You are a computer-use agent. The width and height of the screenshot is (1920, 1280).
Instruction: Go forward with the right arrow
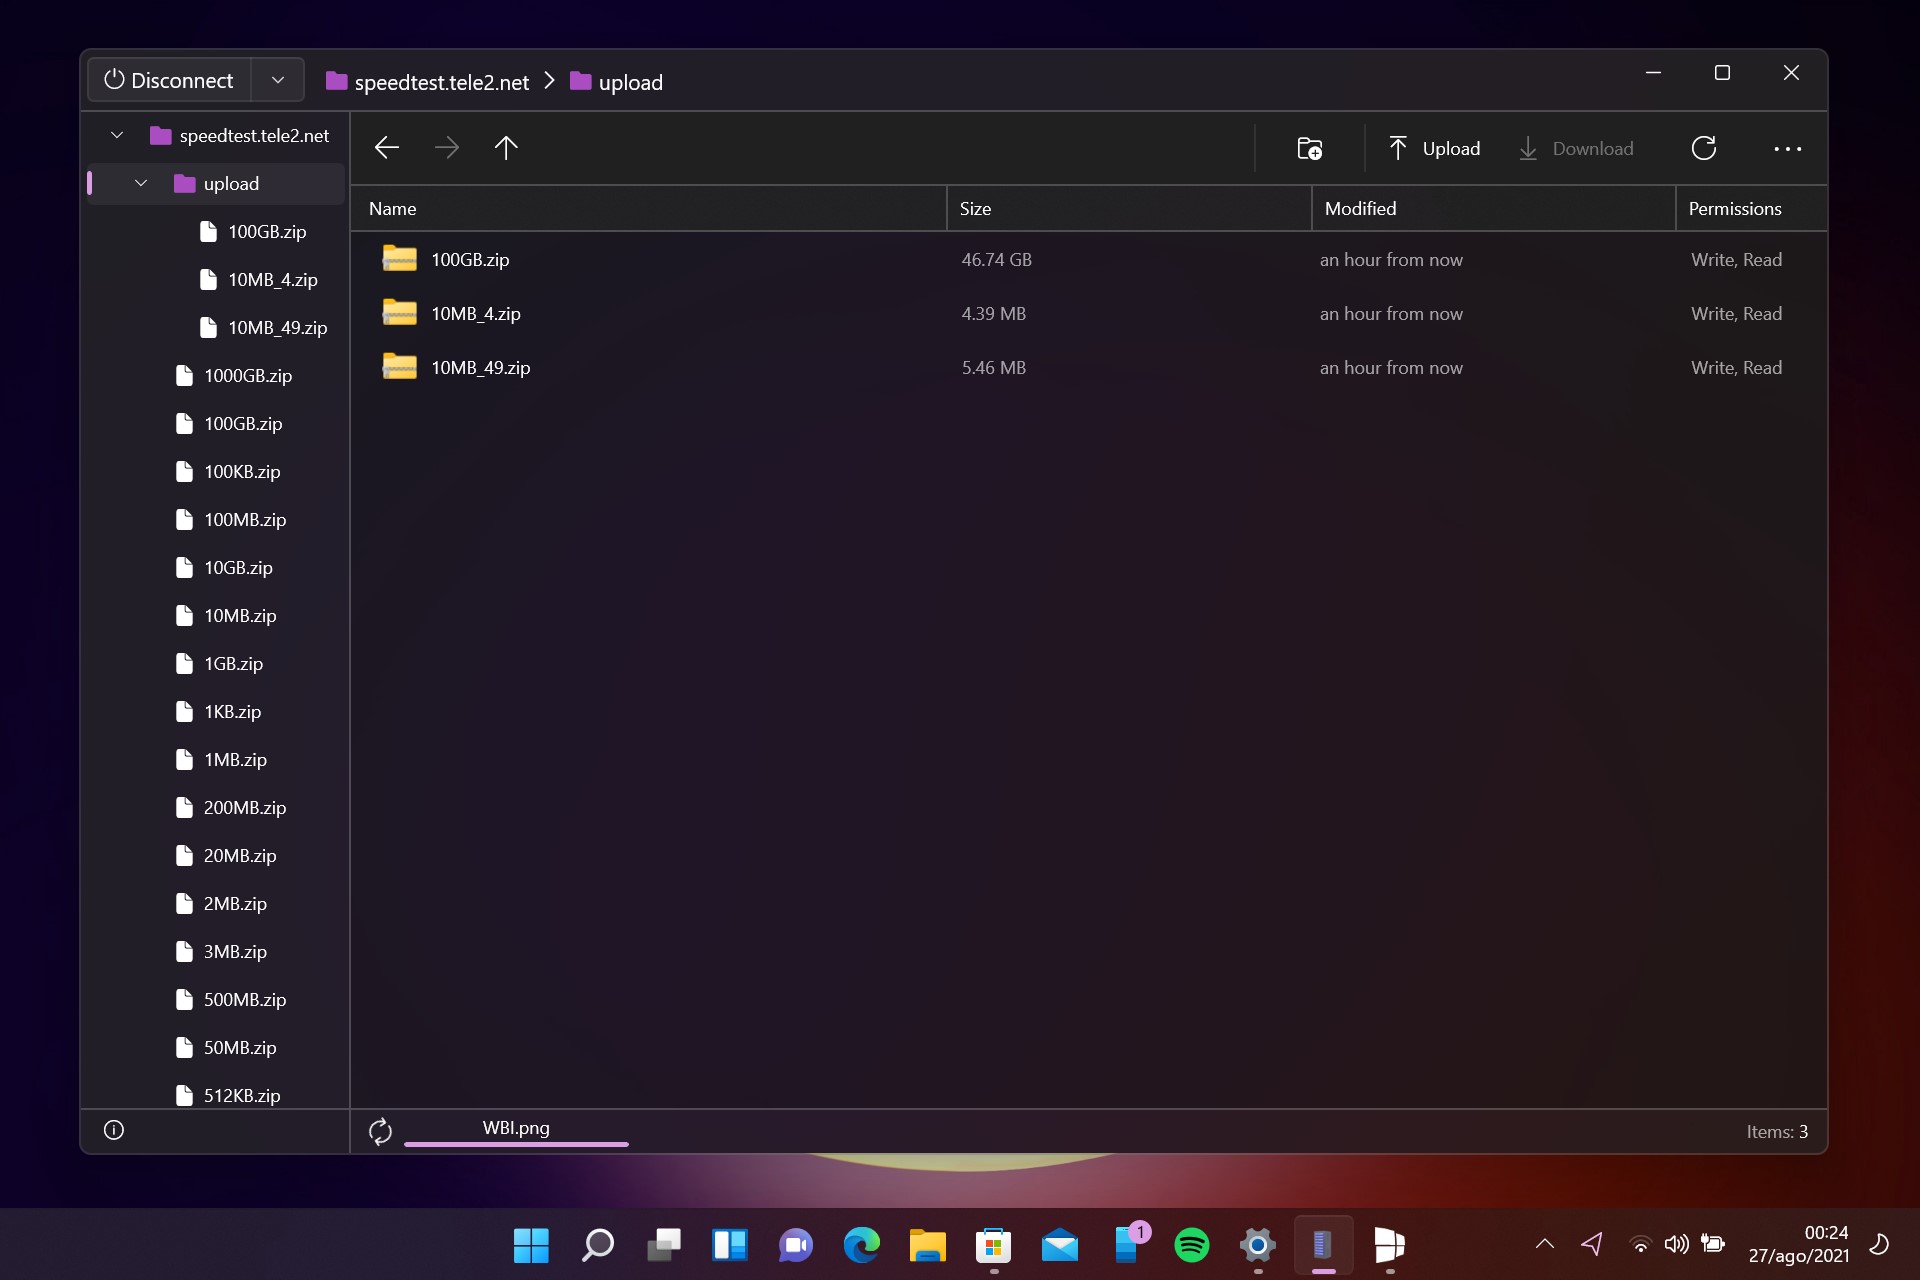(x=447, y=148)
